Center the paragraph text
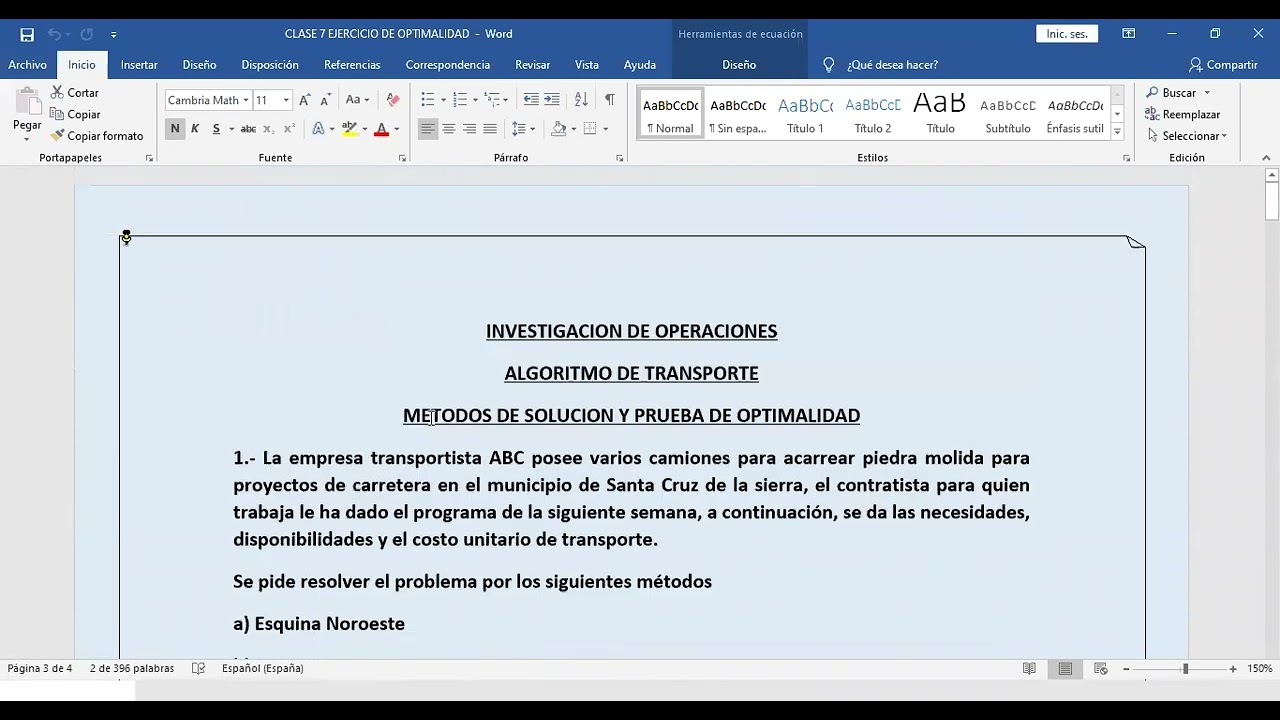Image resolution: width=1280 pixels, height=720 pixels. click(x=449, y=129)
